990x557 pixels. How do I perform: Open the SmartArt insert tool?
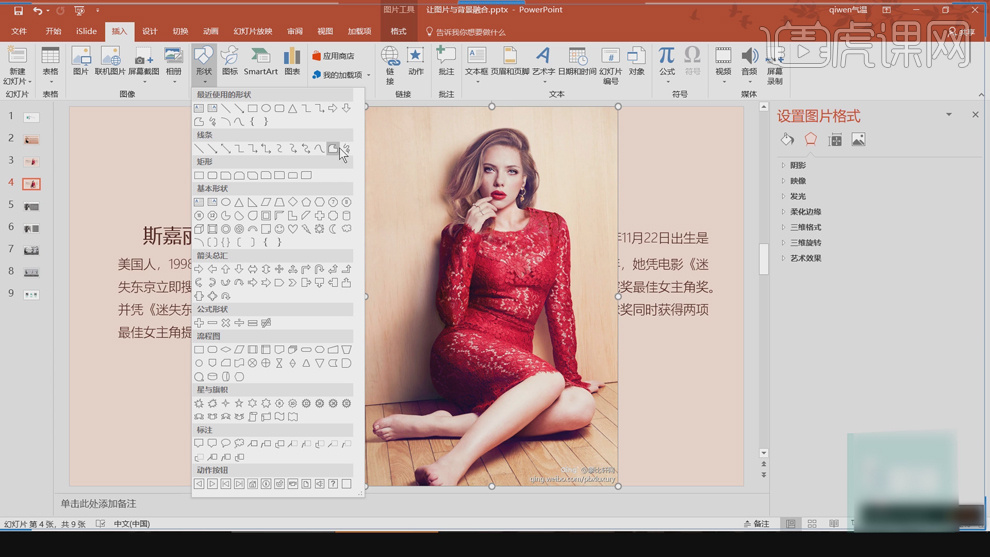(x=260, y=61)
